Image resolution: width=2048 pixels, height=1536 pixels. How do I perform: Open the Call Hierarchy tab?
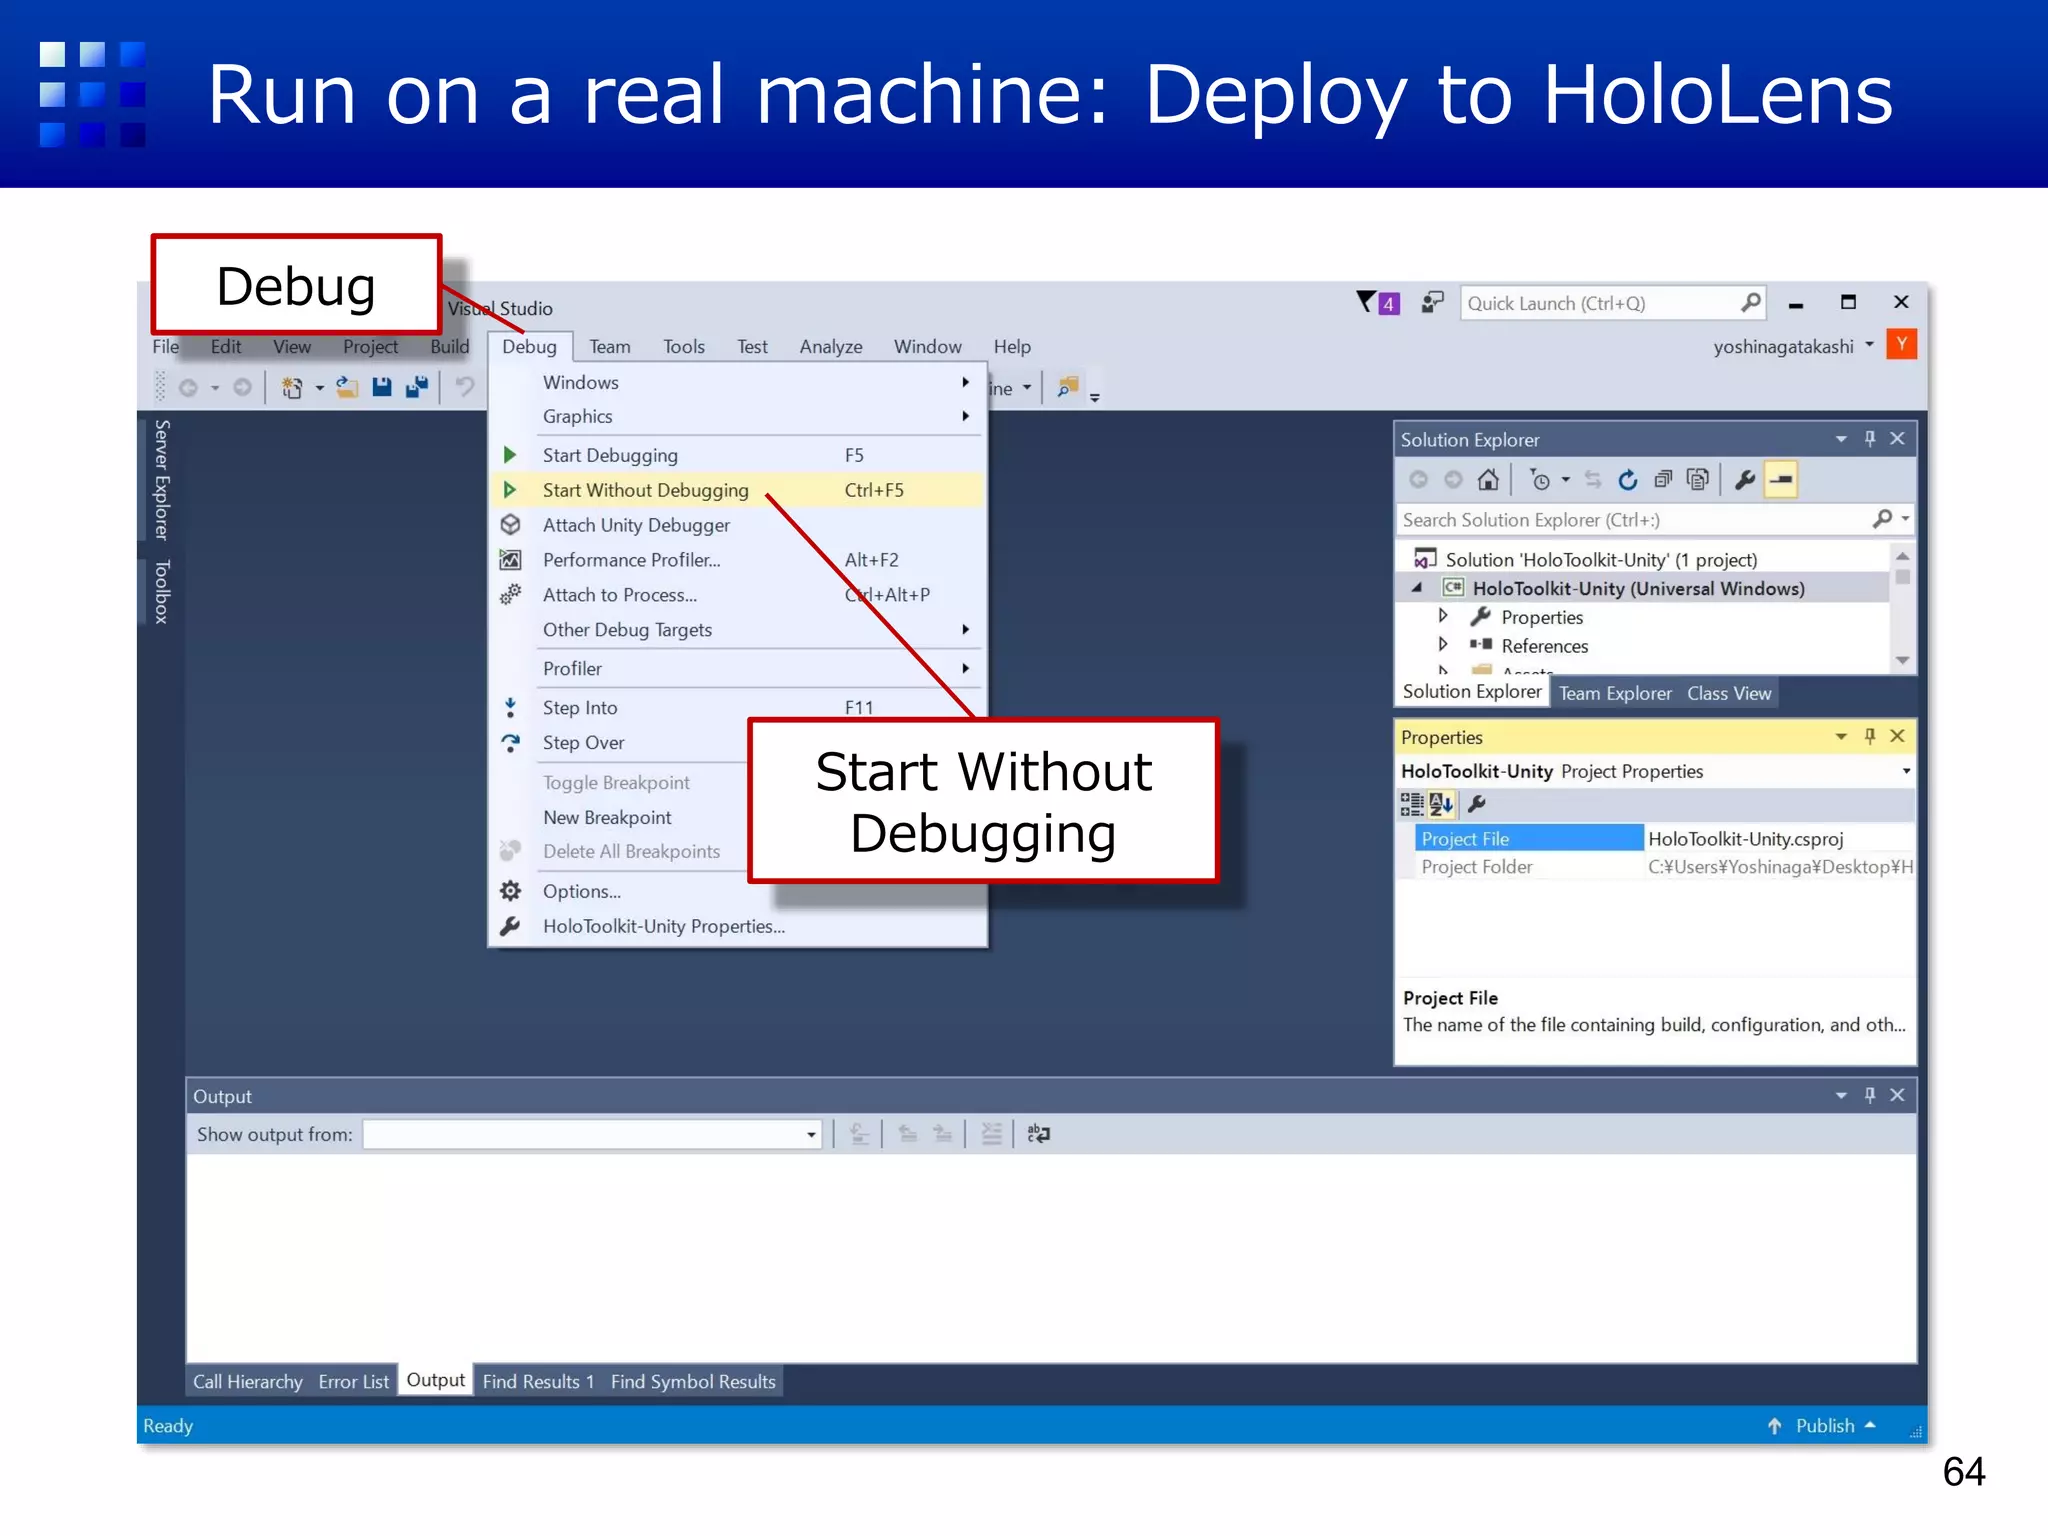tap(247, 1381)
